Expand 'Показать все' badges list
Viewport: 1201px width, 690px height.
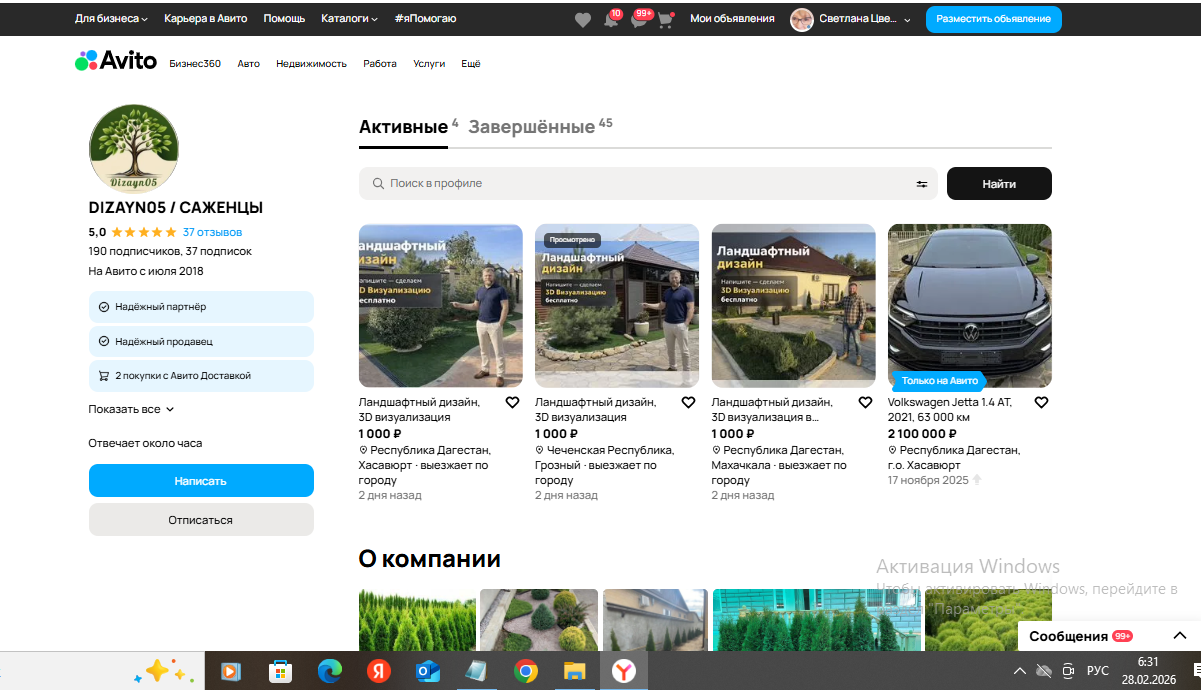[x=131, y=409]
